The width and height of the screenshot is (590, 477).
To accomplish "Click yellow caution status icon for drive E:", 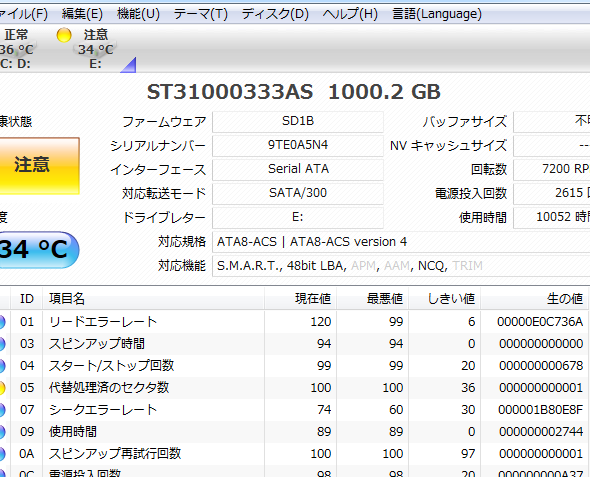I will [64, 35].
